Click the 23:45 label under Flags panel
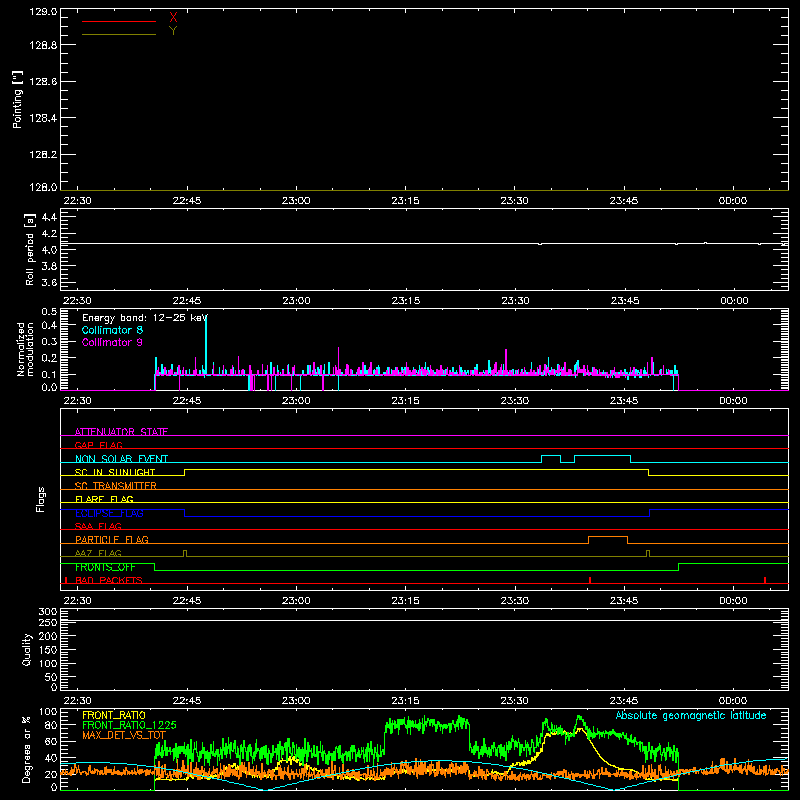This screenshot has width=800, height=800. [x=623, y=601]
